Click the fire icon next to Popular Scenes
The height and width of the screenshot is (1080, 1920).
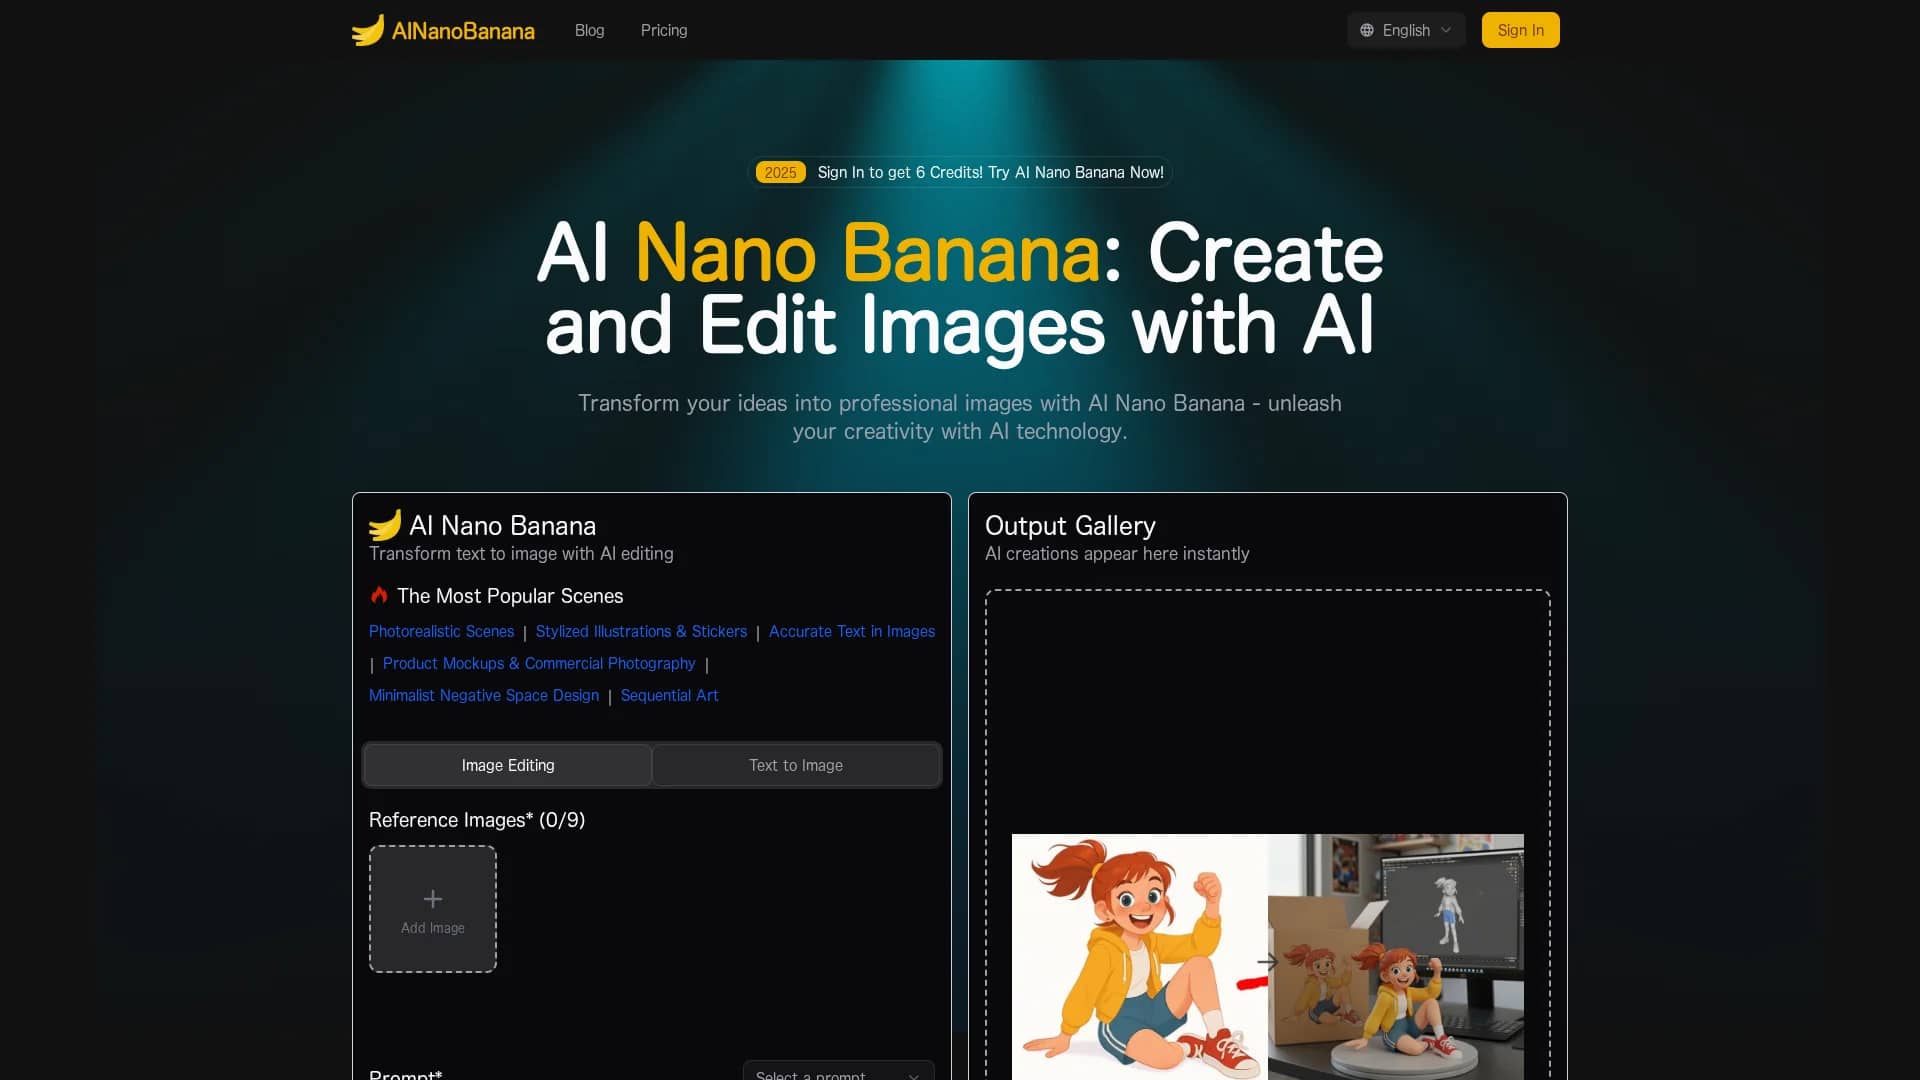(379, 595)
